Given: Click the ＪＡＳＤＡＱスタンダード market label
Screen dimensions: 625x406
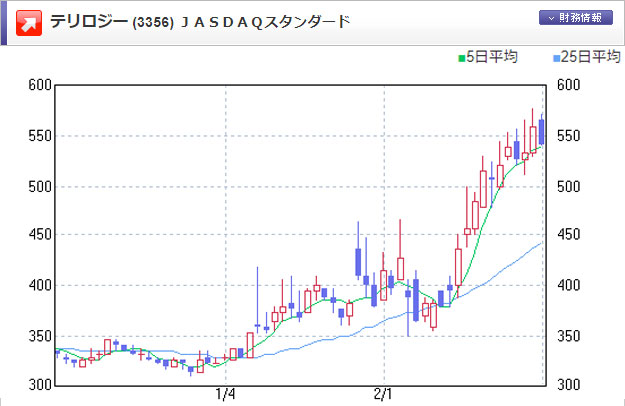Looking at the screenshot, I should point(265,22).
